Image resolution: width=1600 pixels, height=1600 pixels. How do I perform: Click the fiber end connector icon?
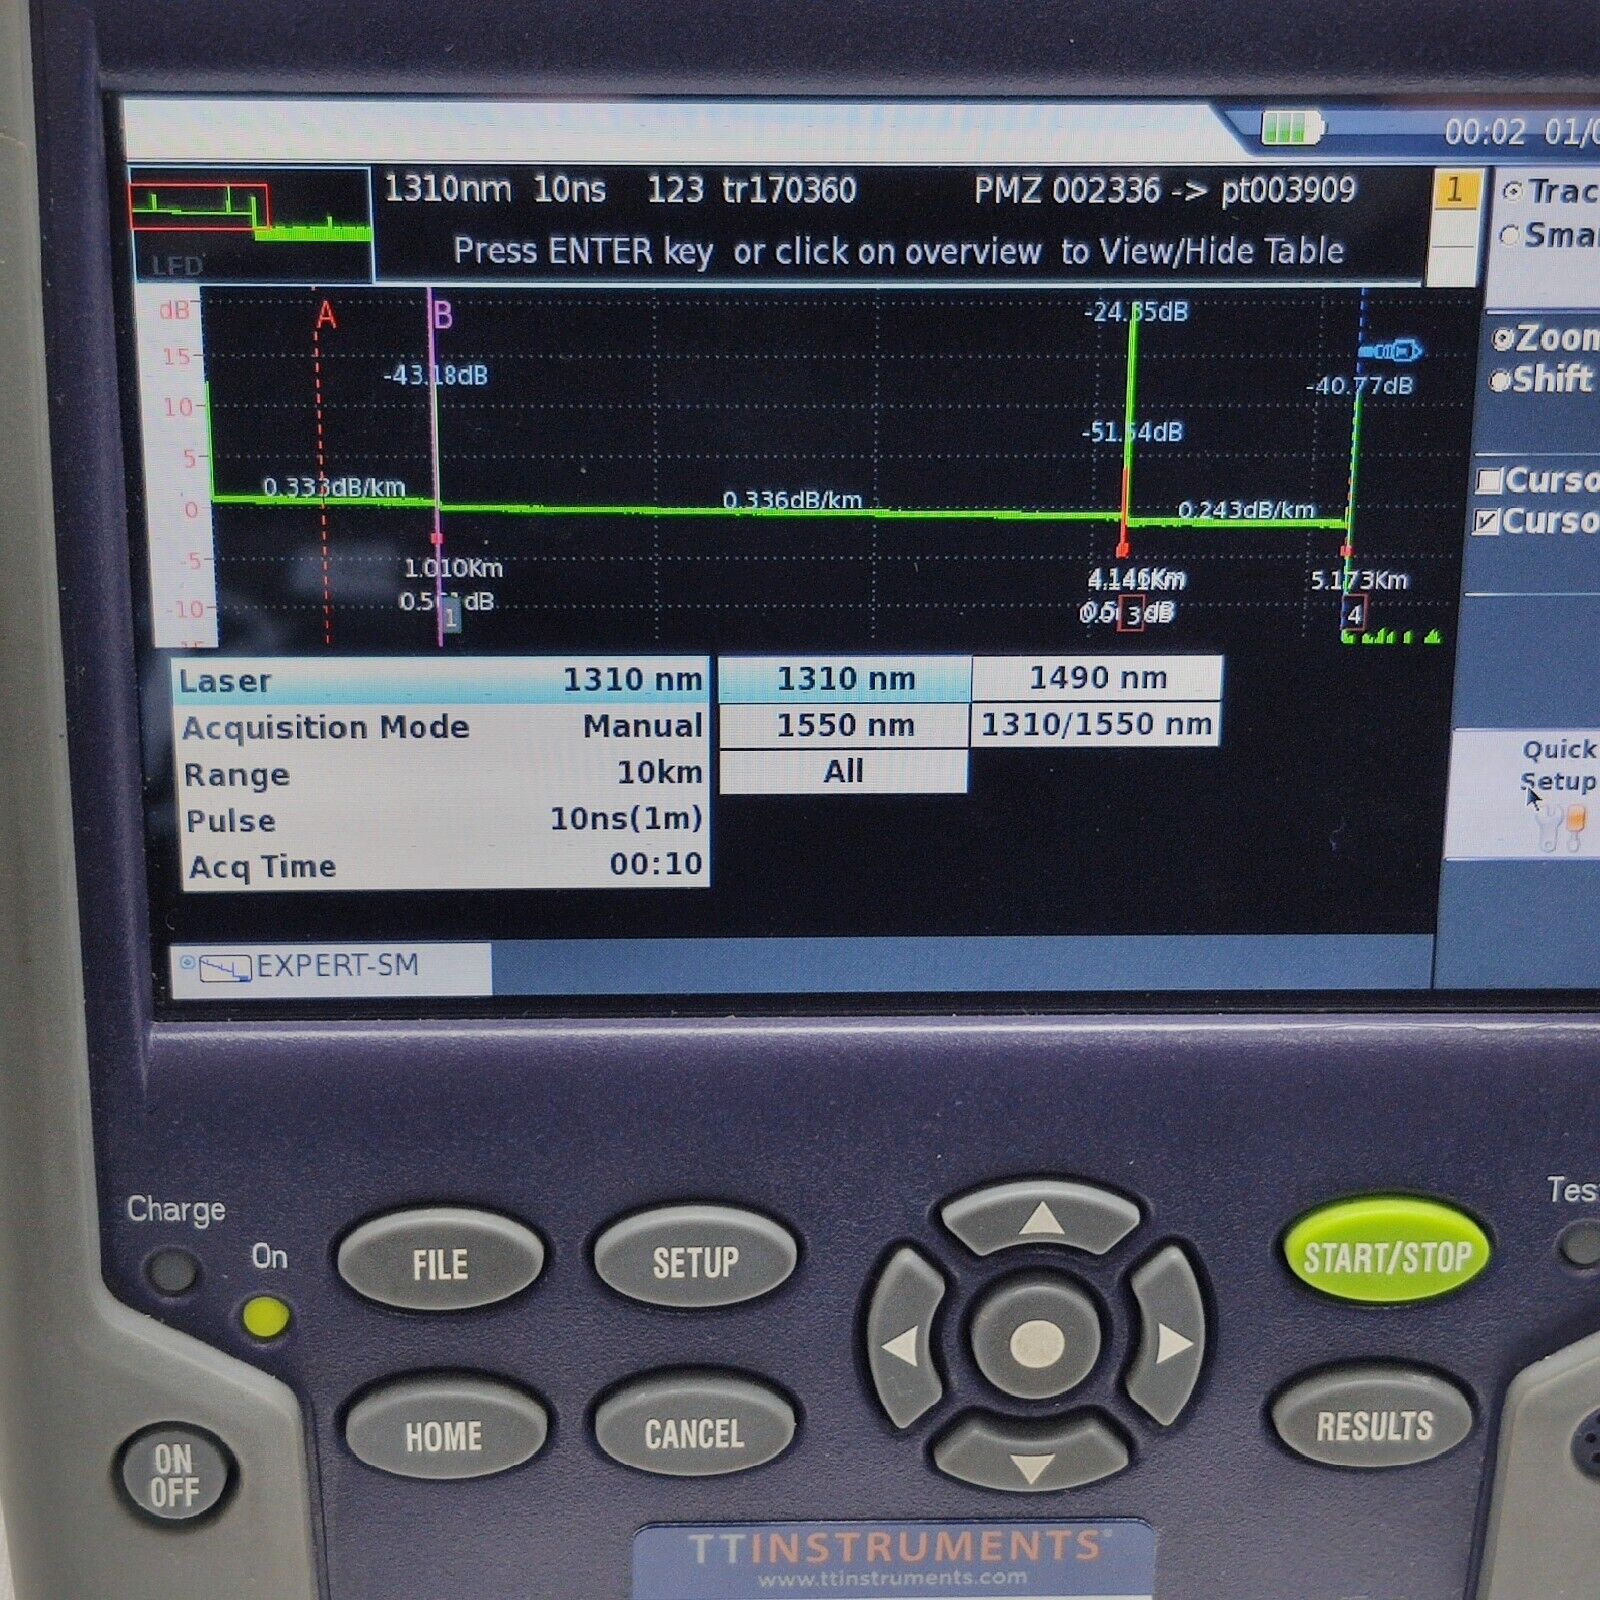pos(1391,351)
